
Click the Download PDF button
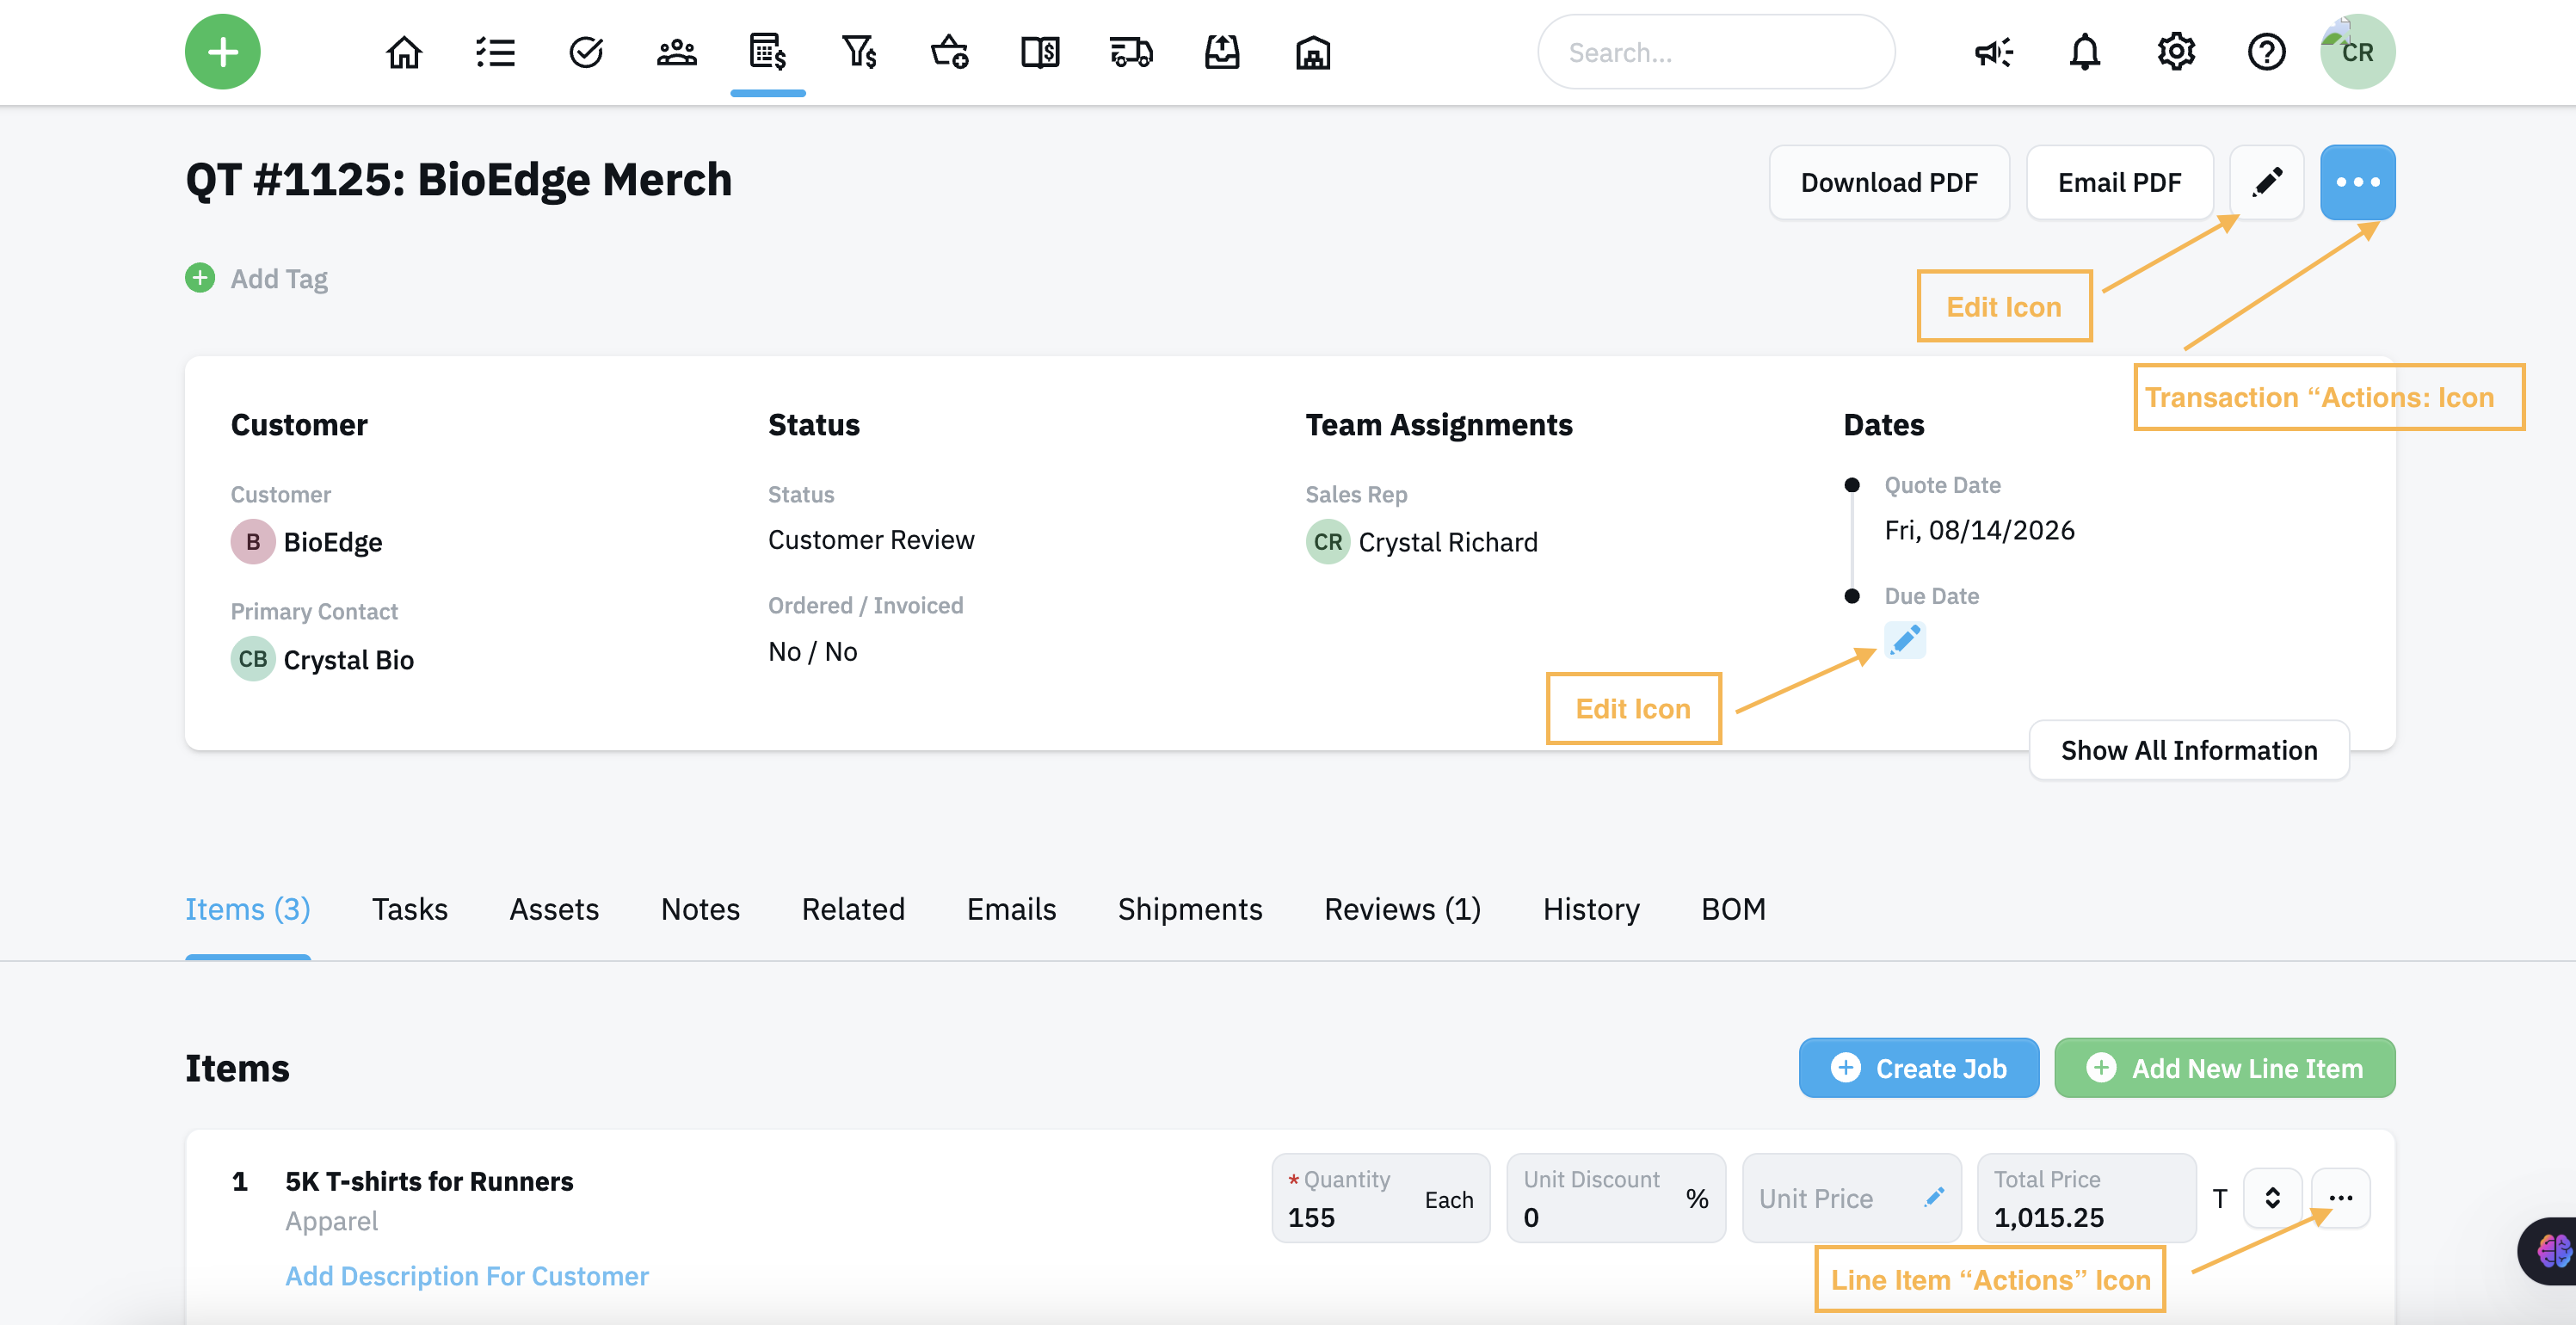point(1889,182)
